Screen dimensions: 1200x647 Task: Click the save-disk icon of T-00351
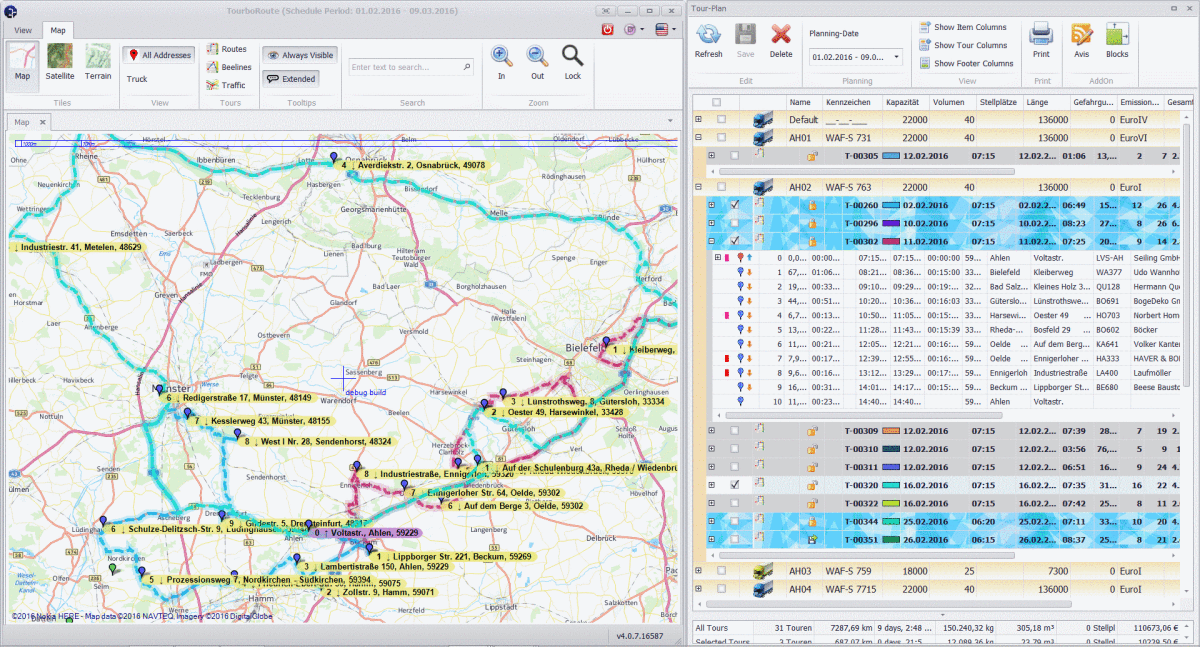[813, 539]
